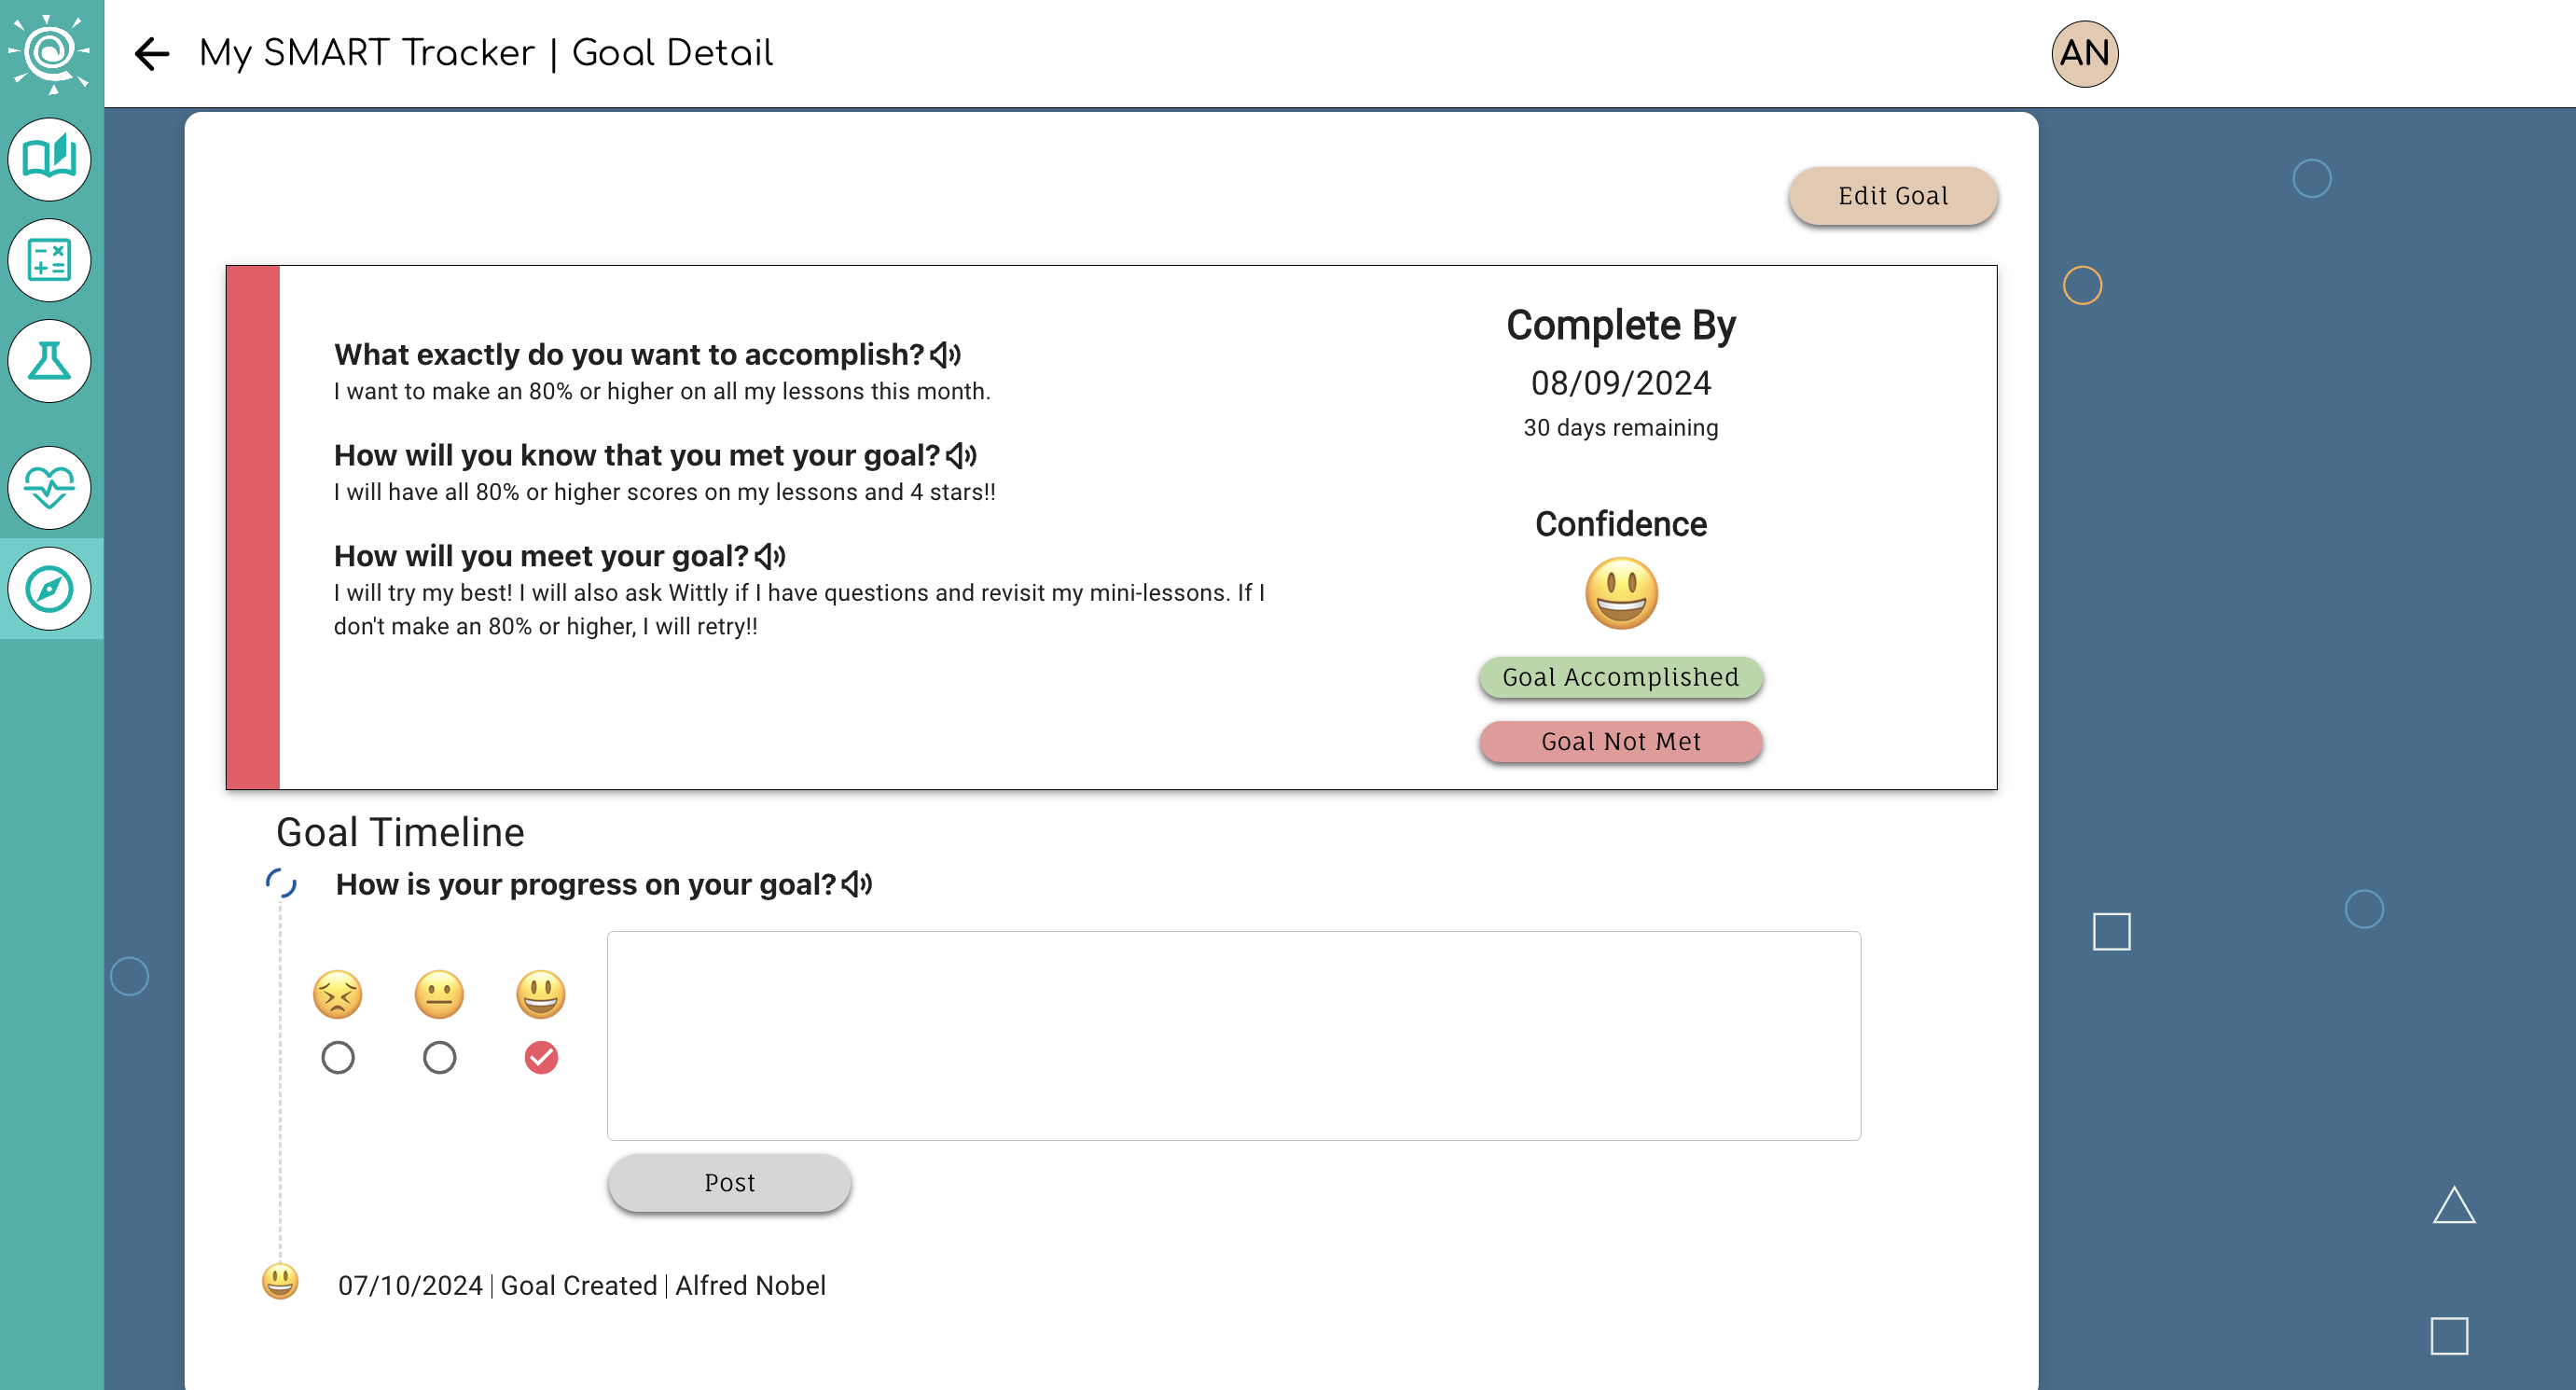Click the sun logo at top left

pyautogui.click(x=49, y=50)
